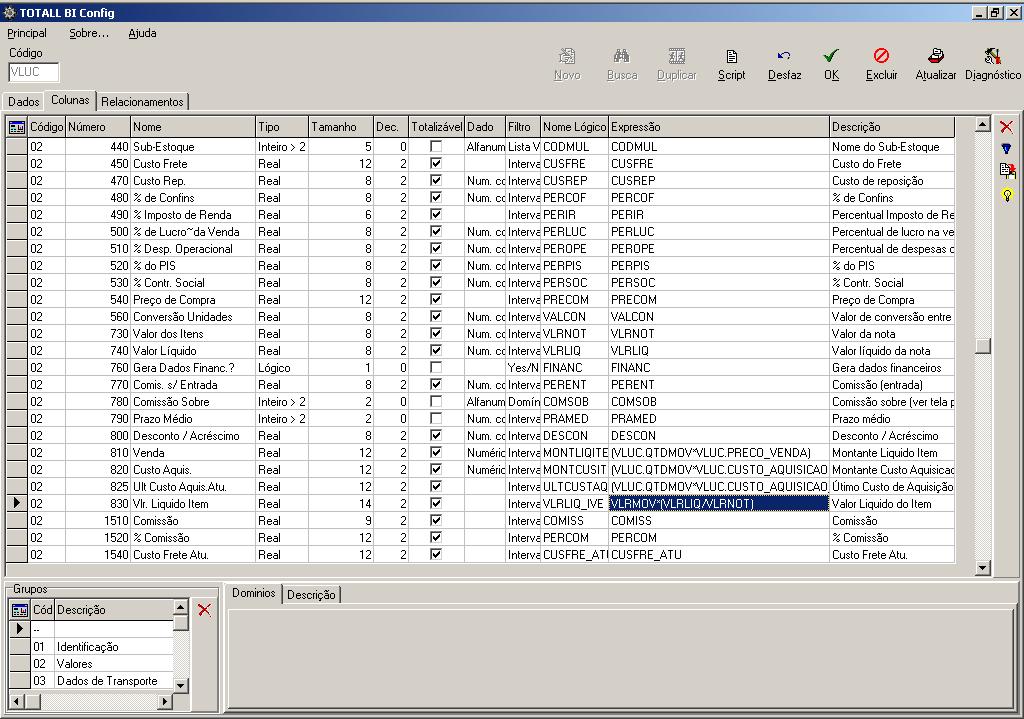Click the Excluir prohibition icon

881,56
